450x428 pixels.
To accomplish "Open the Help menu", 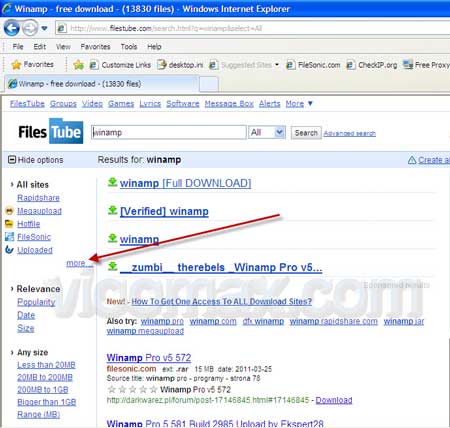I will pos(154,47).
